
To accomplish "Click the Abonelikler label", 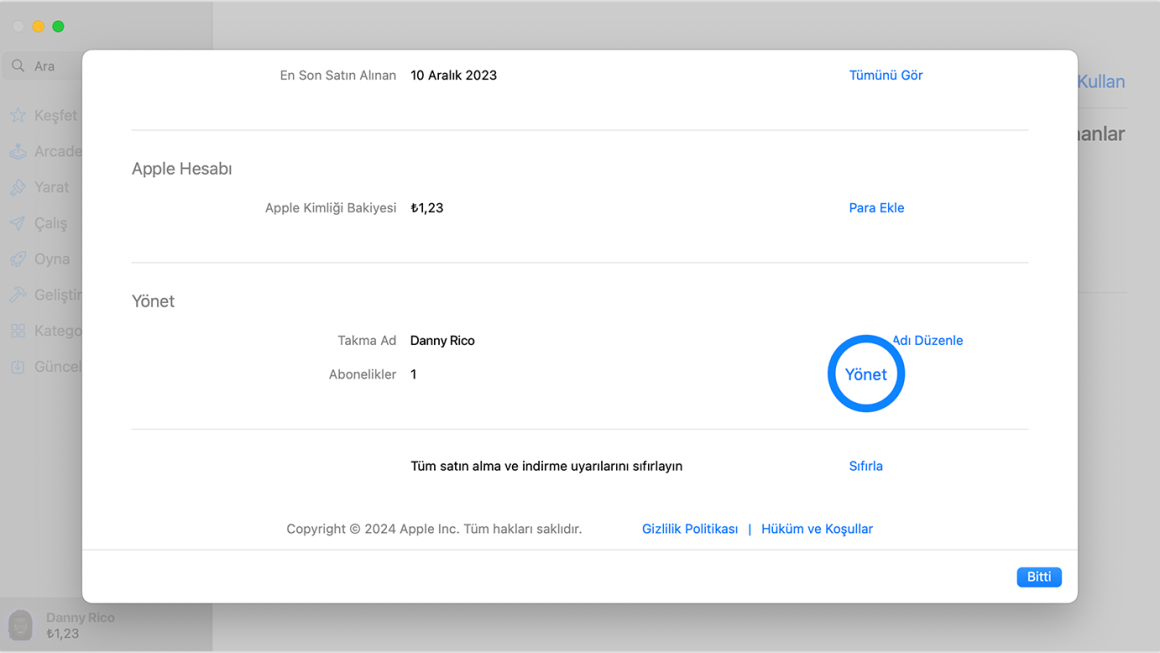I will click(x=362, y=374).
